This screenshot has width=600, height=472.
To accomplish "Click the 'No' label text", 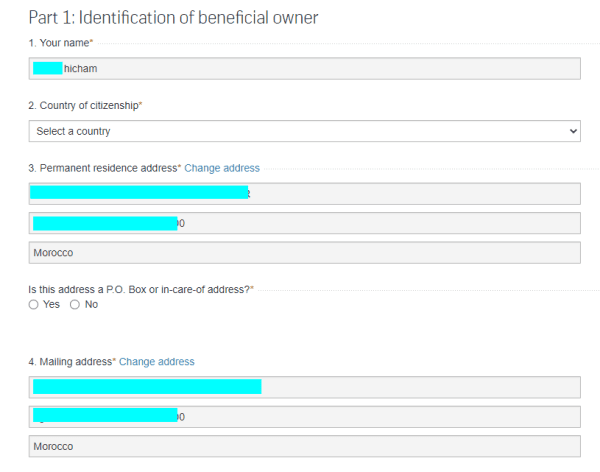I will click(91, 305).
